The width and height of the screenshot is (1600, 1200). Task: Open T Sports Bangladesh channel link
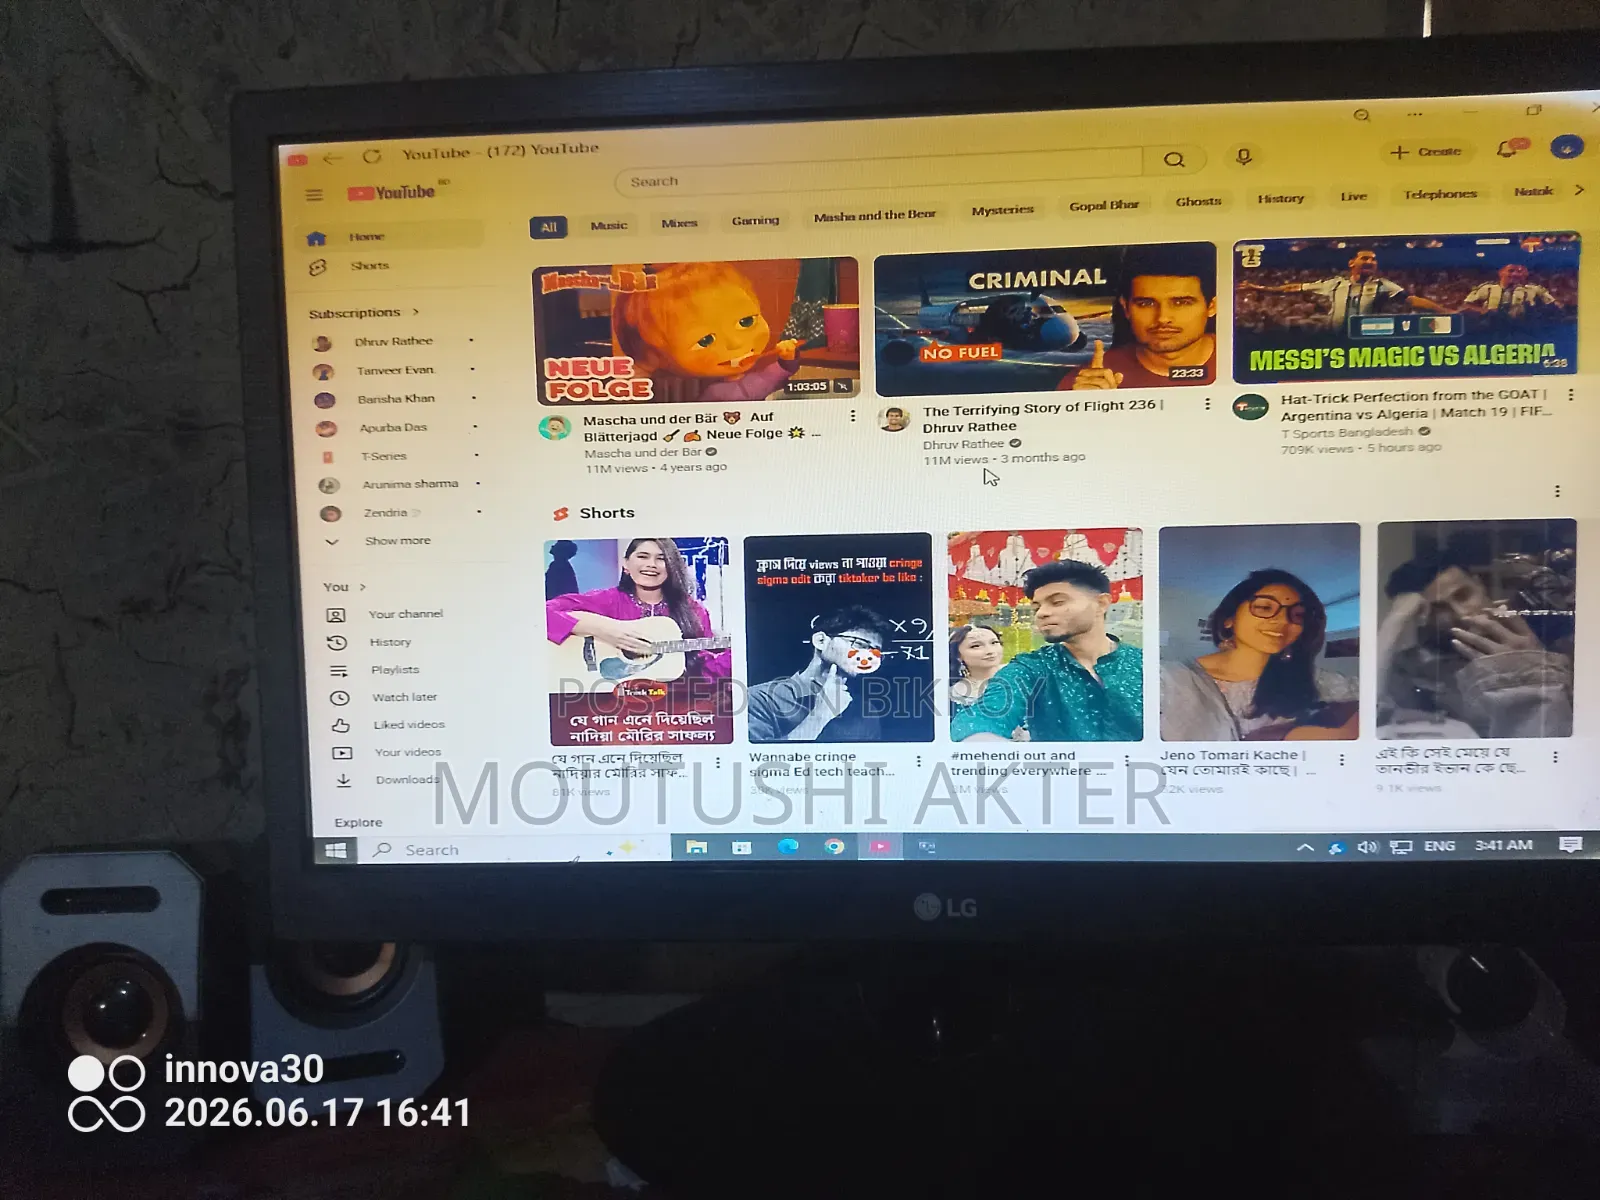tap(1347, 432)
